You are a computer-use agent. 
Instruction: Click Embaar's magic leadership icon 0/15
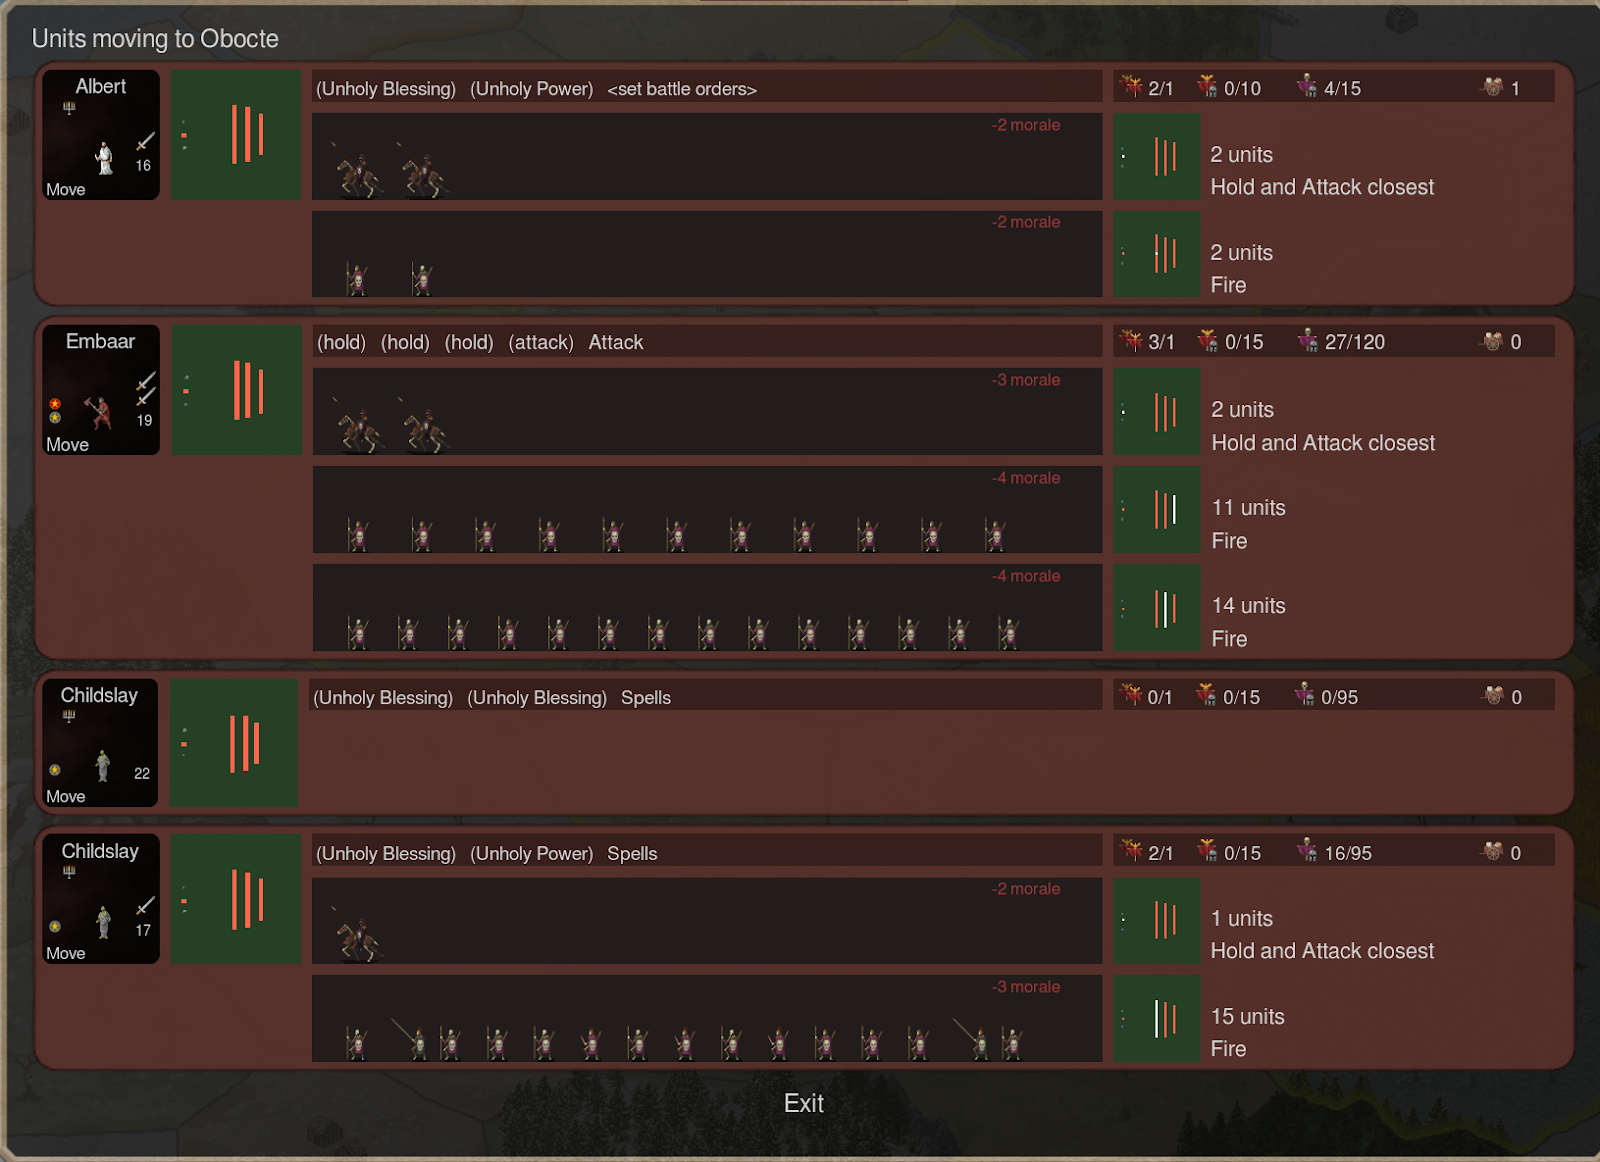[1208, 341]
